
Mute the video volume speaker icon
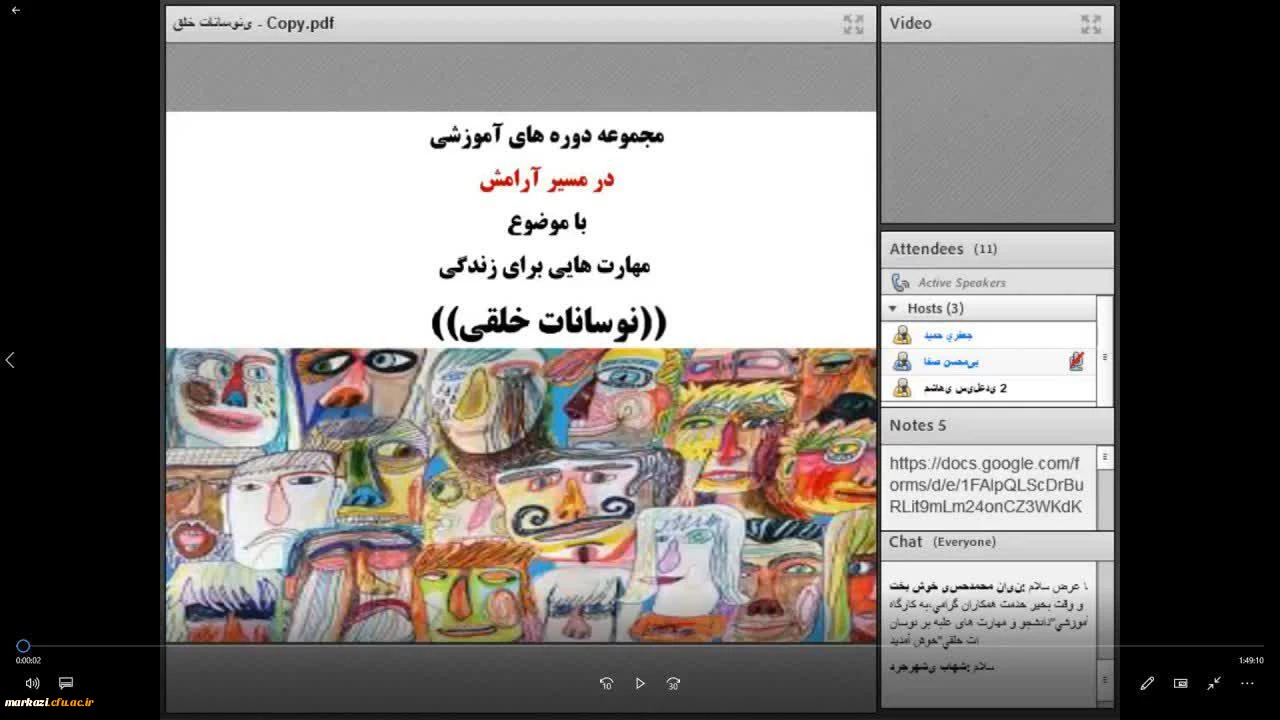32,683
